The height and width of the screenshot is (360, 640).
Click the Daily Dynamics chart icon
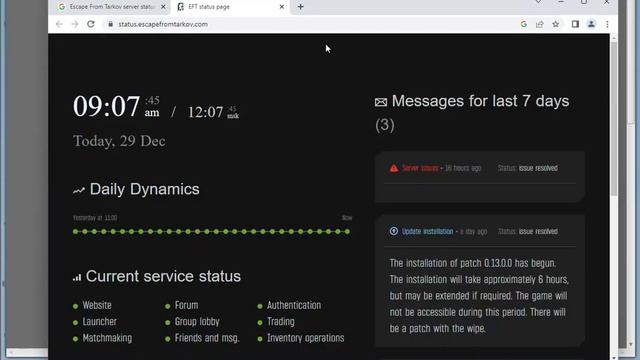[79, 190]
